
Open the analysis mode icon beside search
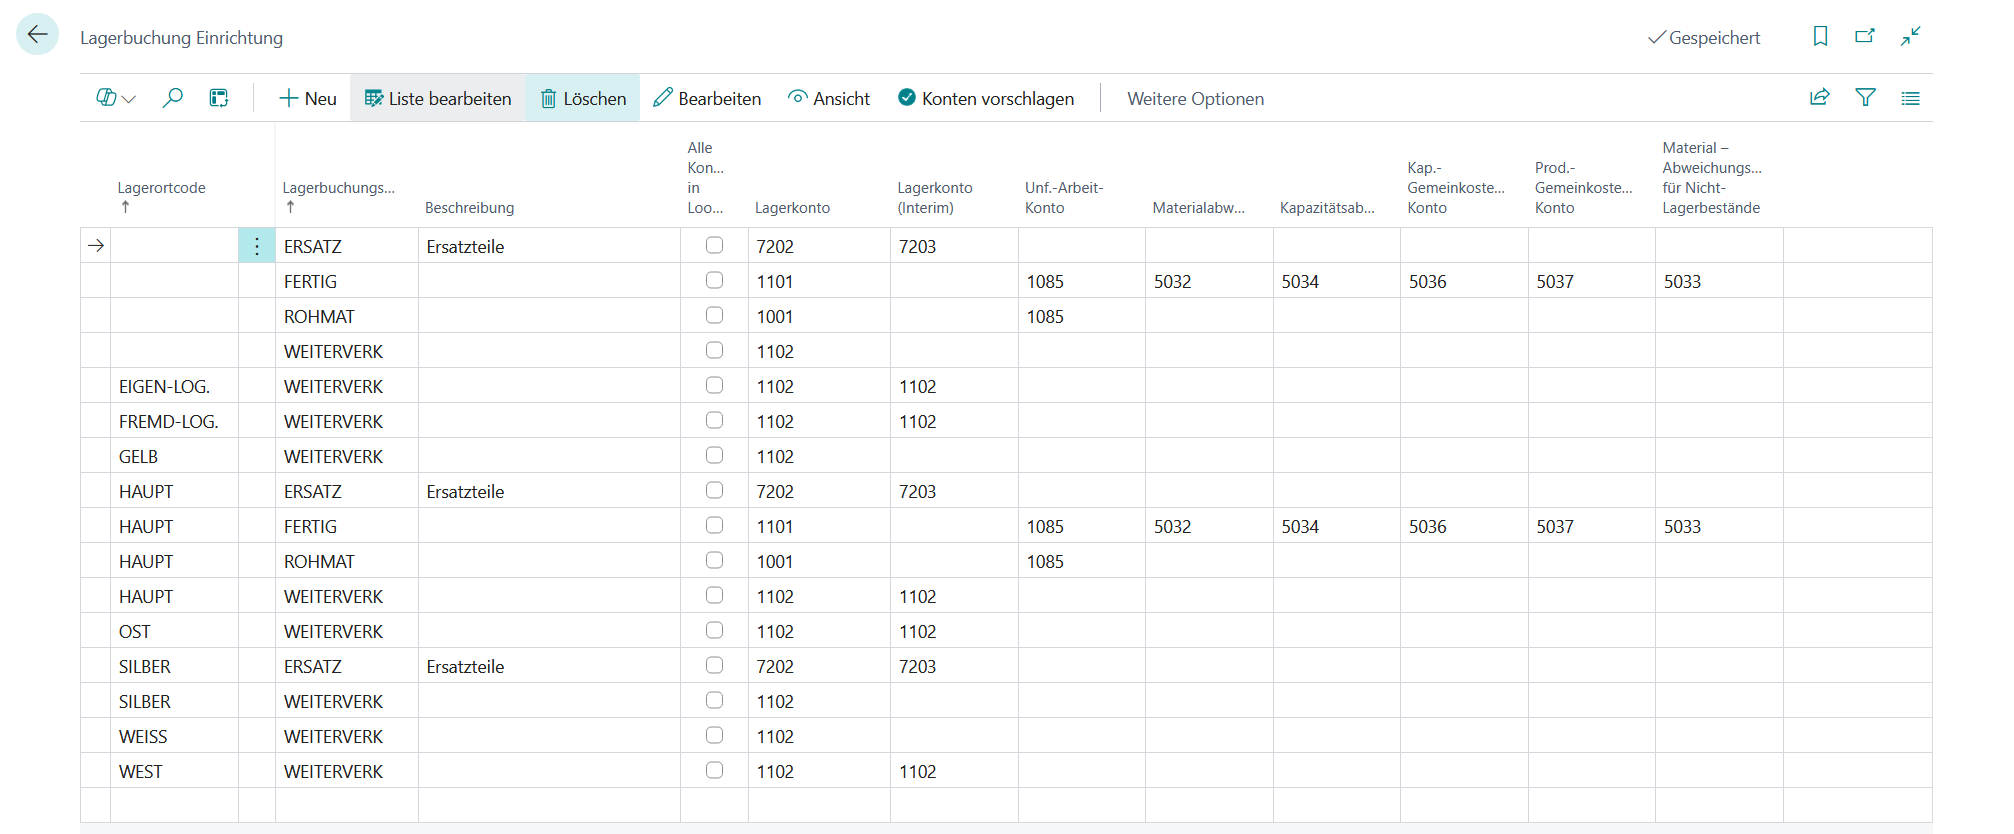point(219,98)
